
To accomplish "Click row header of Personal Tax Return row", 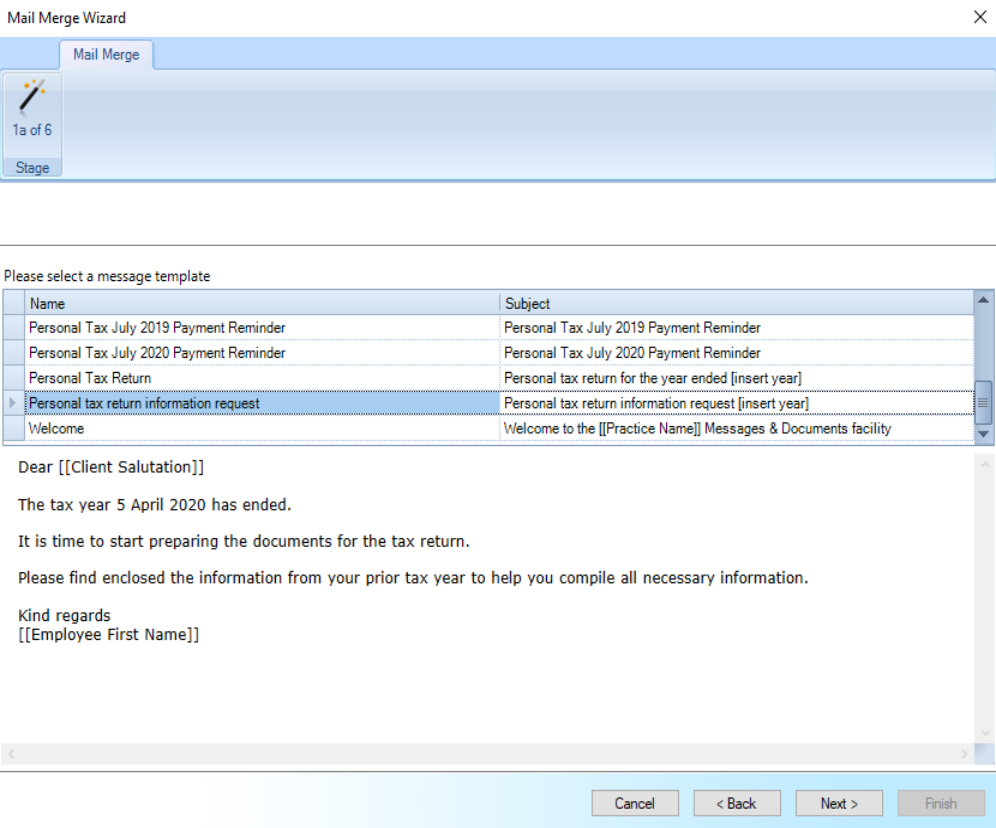I will tap(14, 378).
